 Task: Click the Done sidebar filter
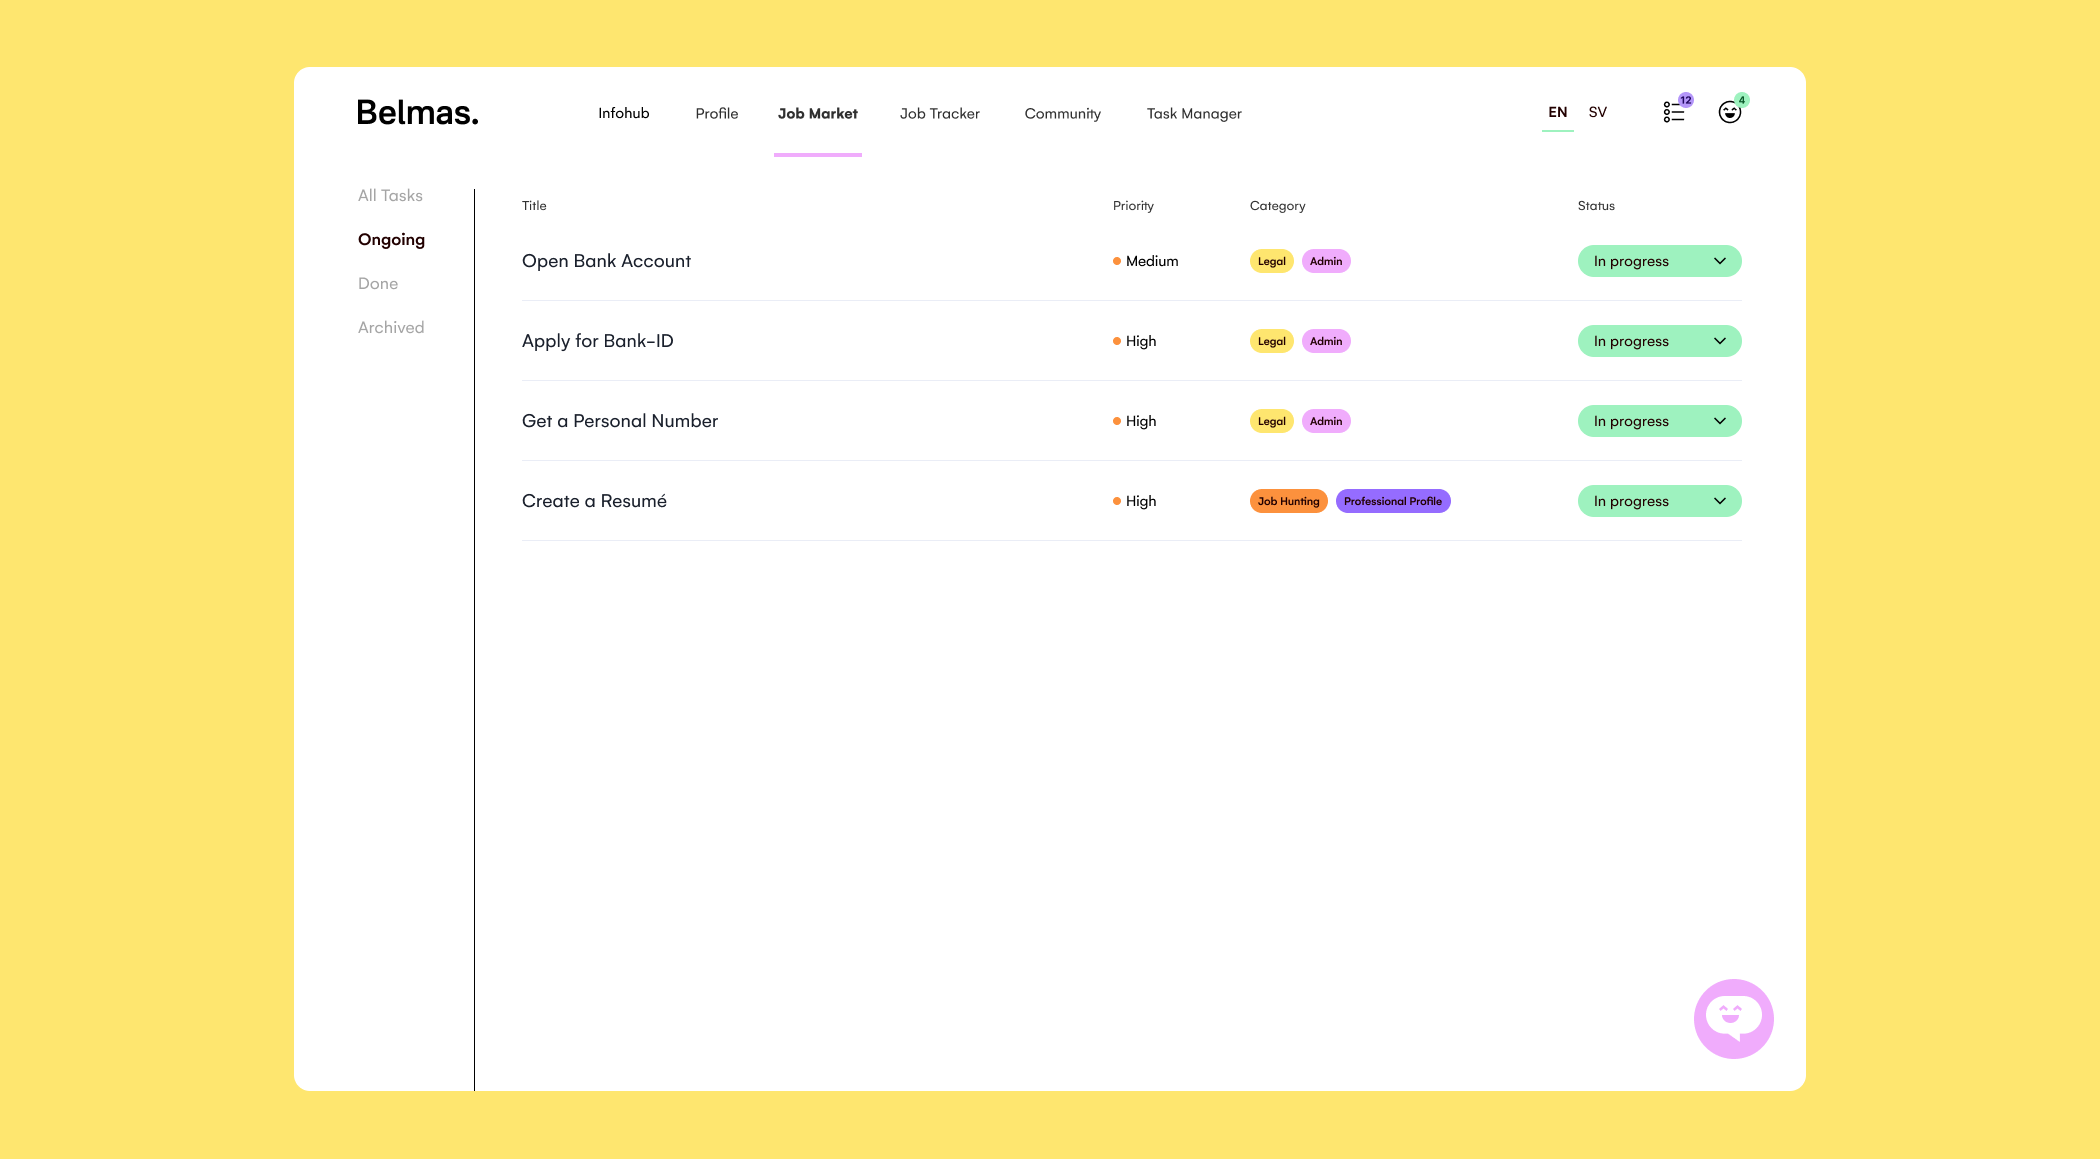pos(378,284)
